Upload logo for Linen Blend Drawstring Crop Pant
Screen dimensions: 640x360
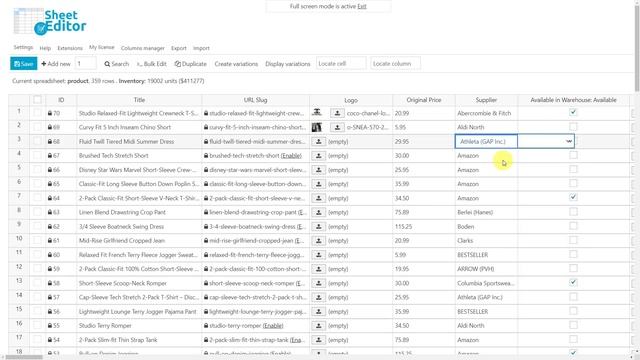[318, 212]
